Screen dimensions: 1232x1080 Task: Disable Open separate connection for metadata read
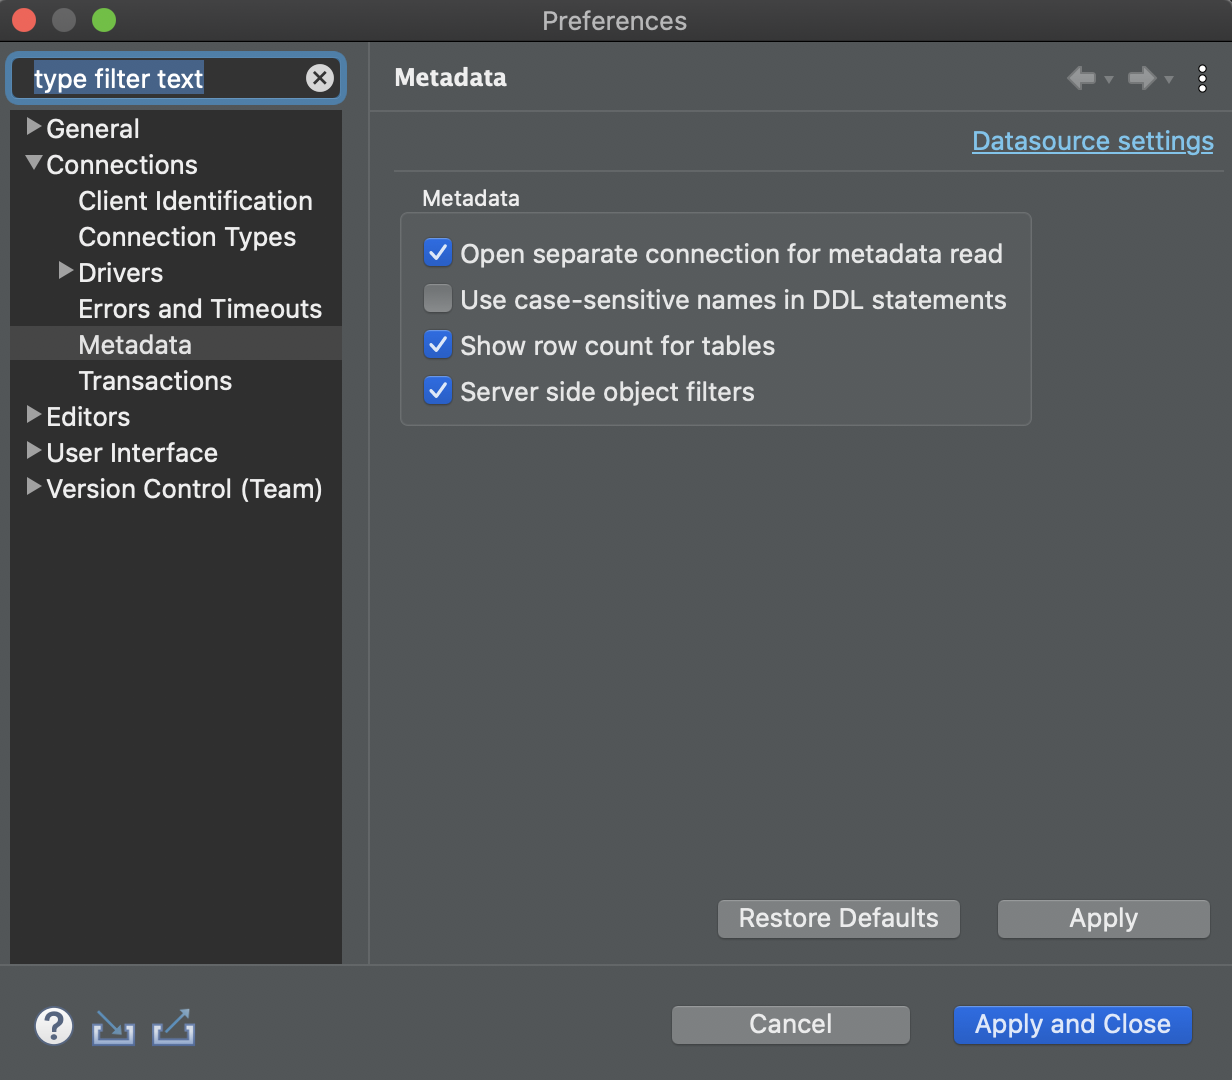[x=437, y=253]
